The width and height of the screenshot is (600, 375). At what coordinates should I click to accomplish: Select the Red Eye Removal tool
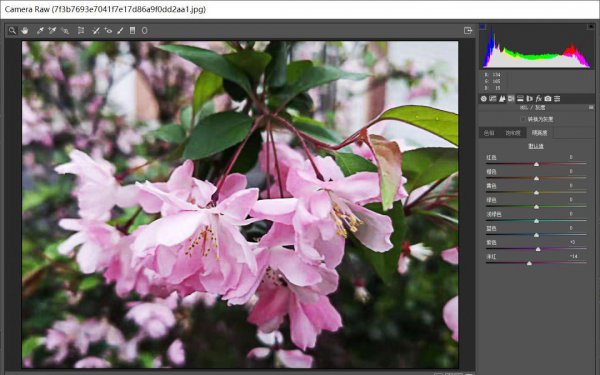click(x=108, y=31)
